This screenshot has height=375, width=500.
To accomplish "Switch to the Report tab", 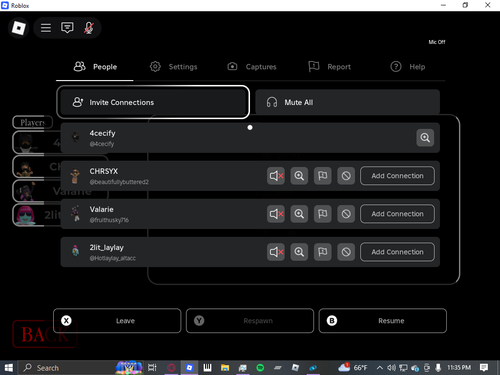I will click(x=329, y=67).
